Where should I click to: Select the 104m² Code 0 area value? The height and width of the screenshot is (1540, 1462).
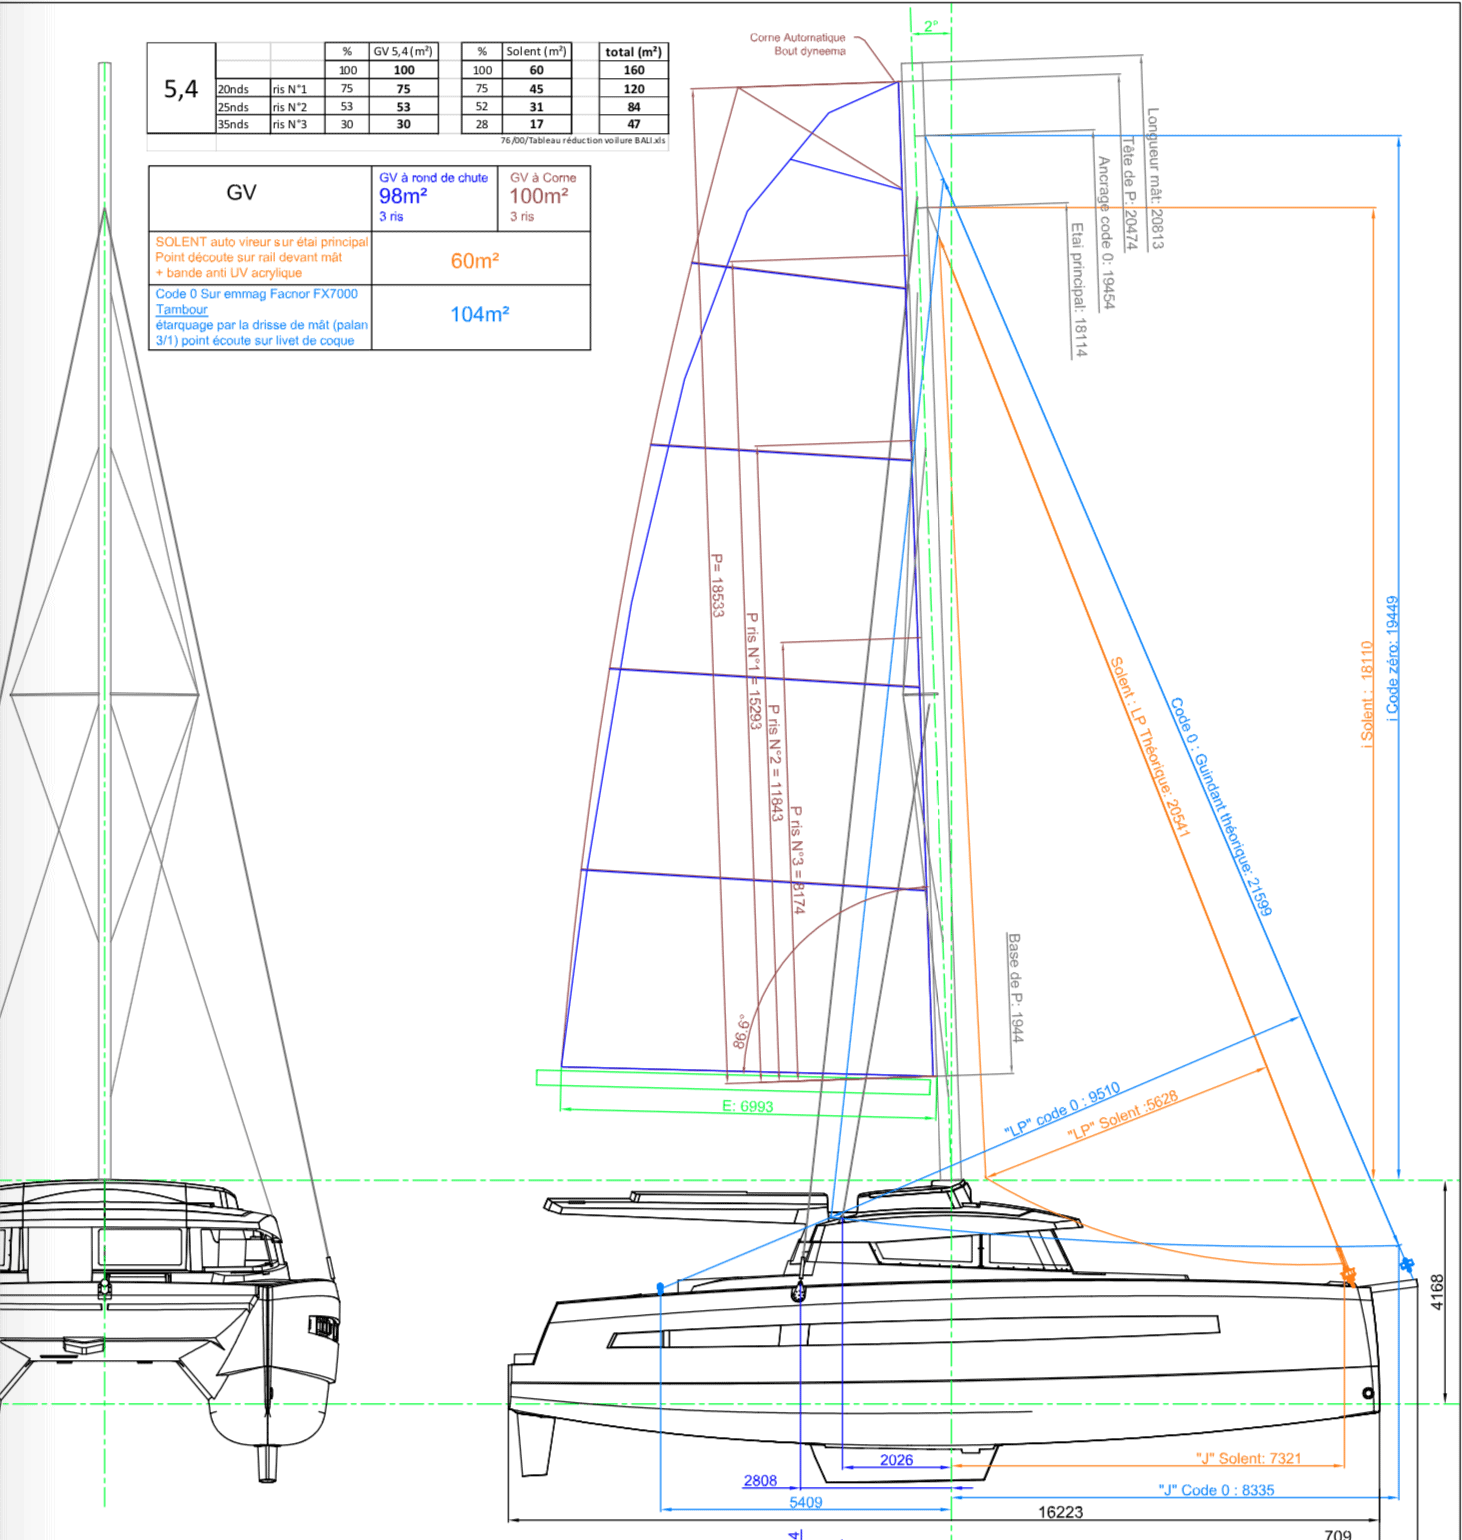coord(480,315)
